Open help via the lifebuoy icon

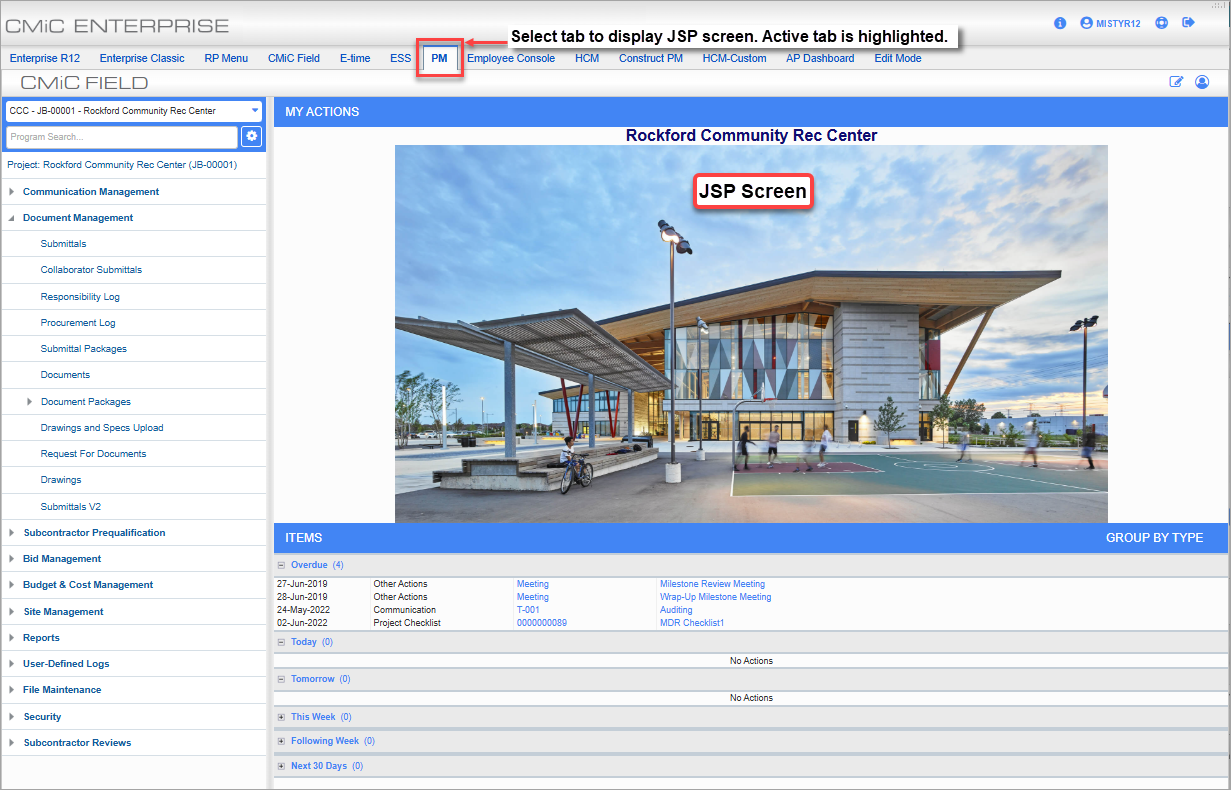[x=1161, y=22]
